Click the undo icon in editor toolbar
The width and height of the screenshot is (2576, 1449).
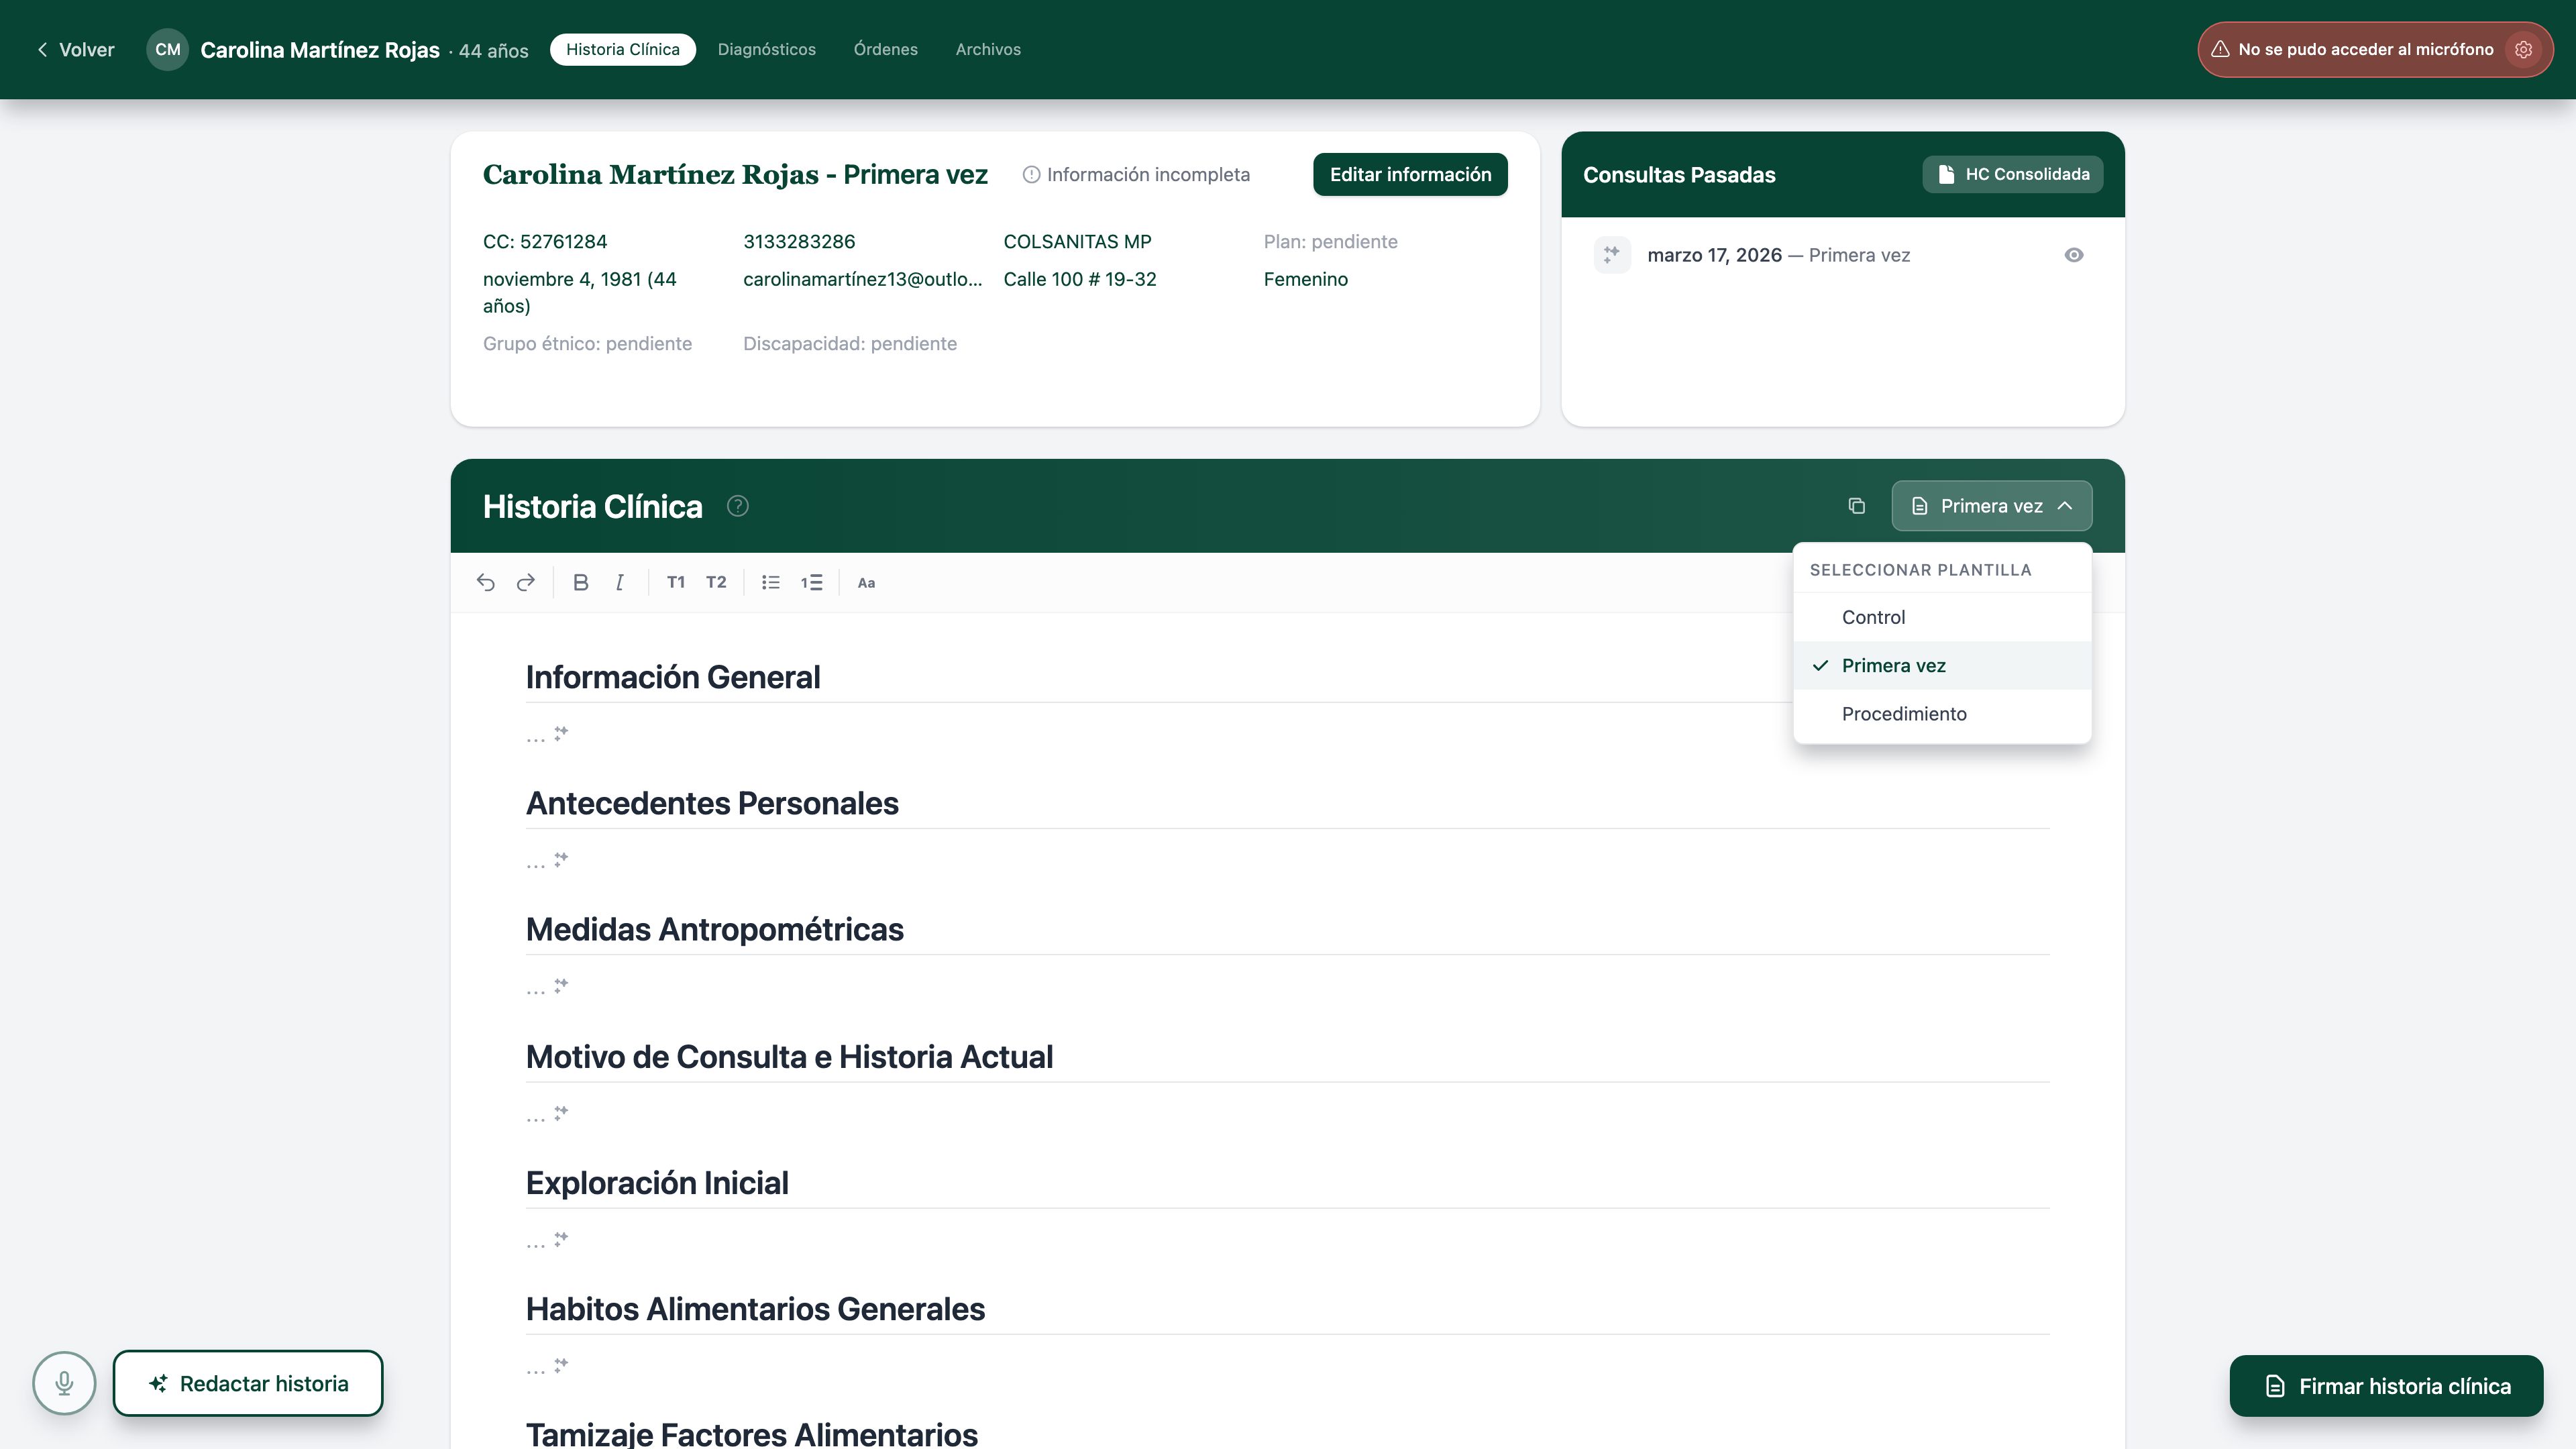click(485, 582)
